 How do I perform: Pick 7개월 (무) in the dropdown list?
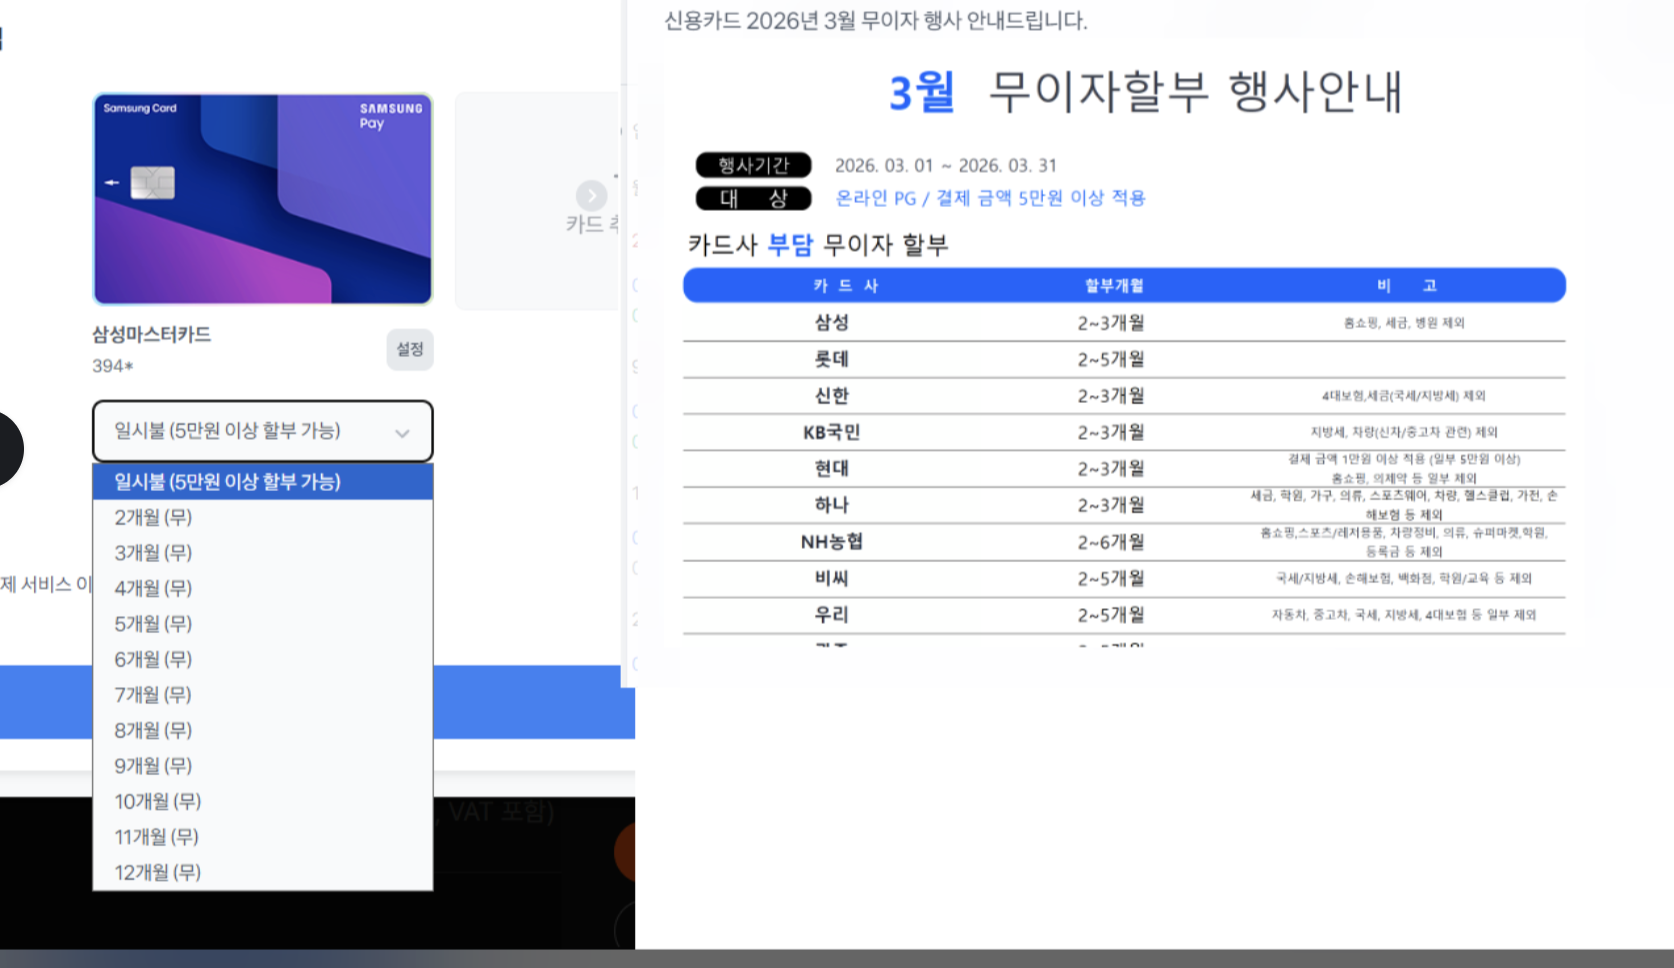pyautogui.click(x=263, y=695)
